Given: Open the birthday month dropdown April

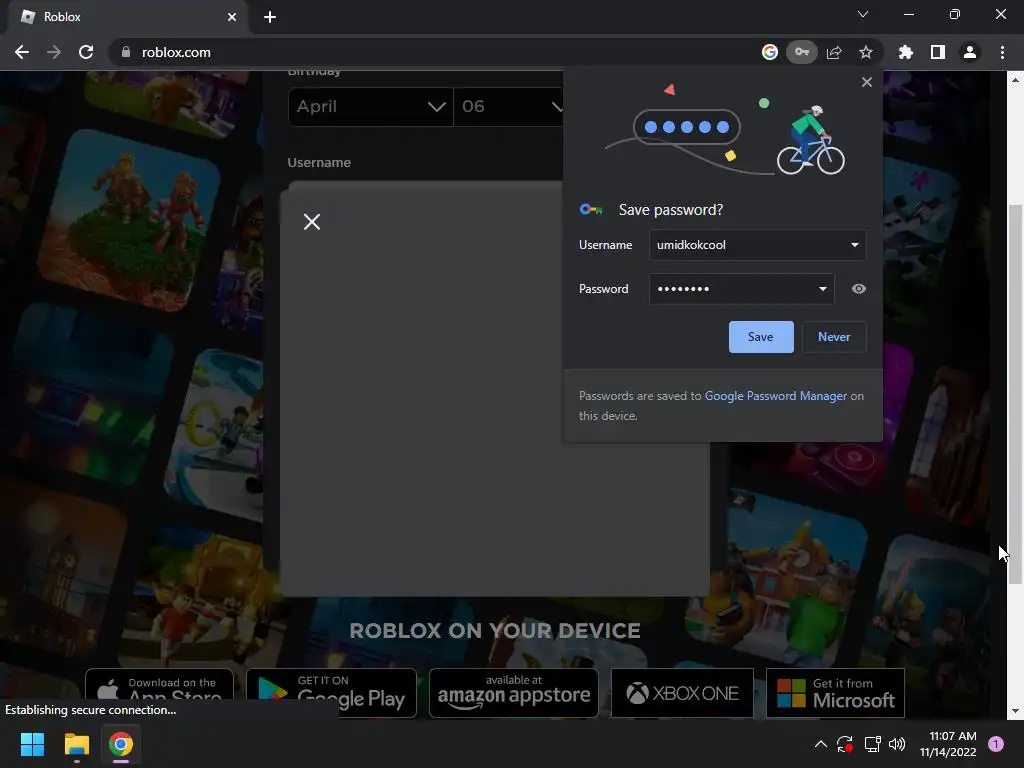Looking at the screenshot, I should [370, 106].
